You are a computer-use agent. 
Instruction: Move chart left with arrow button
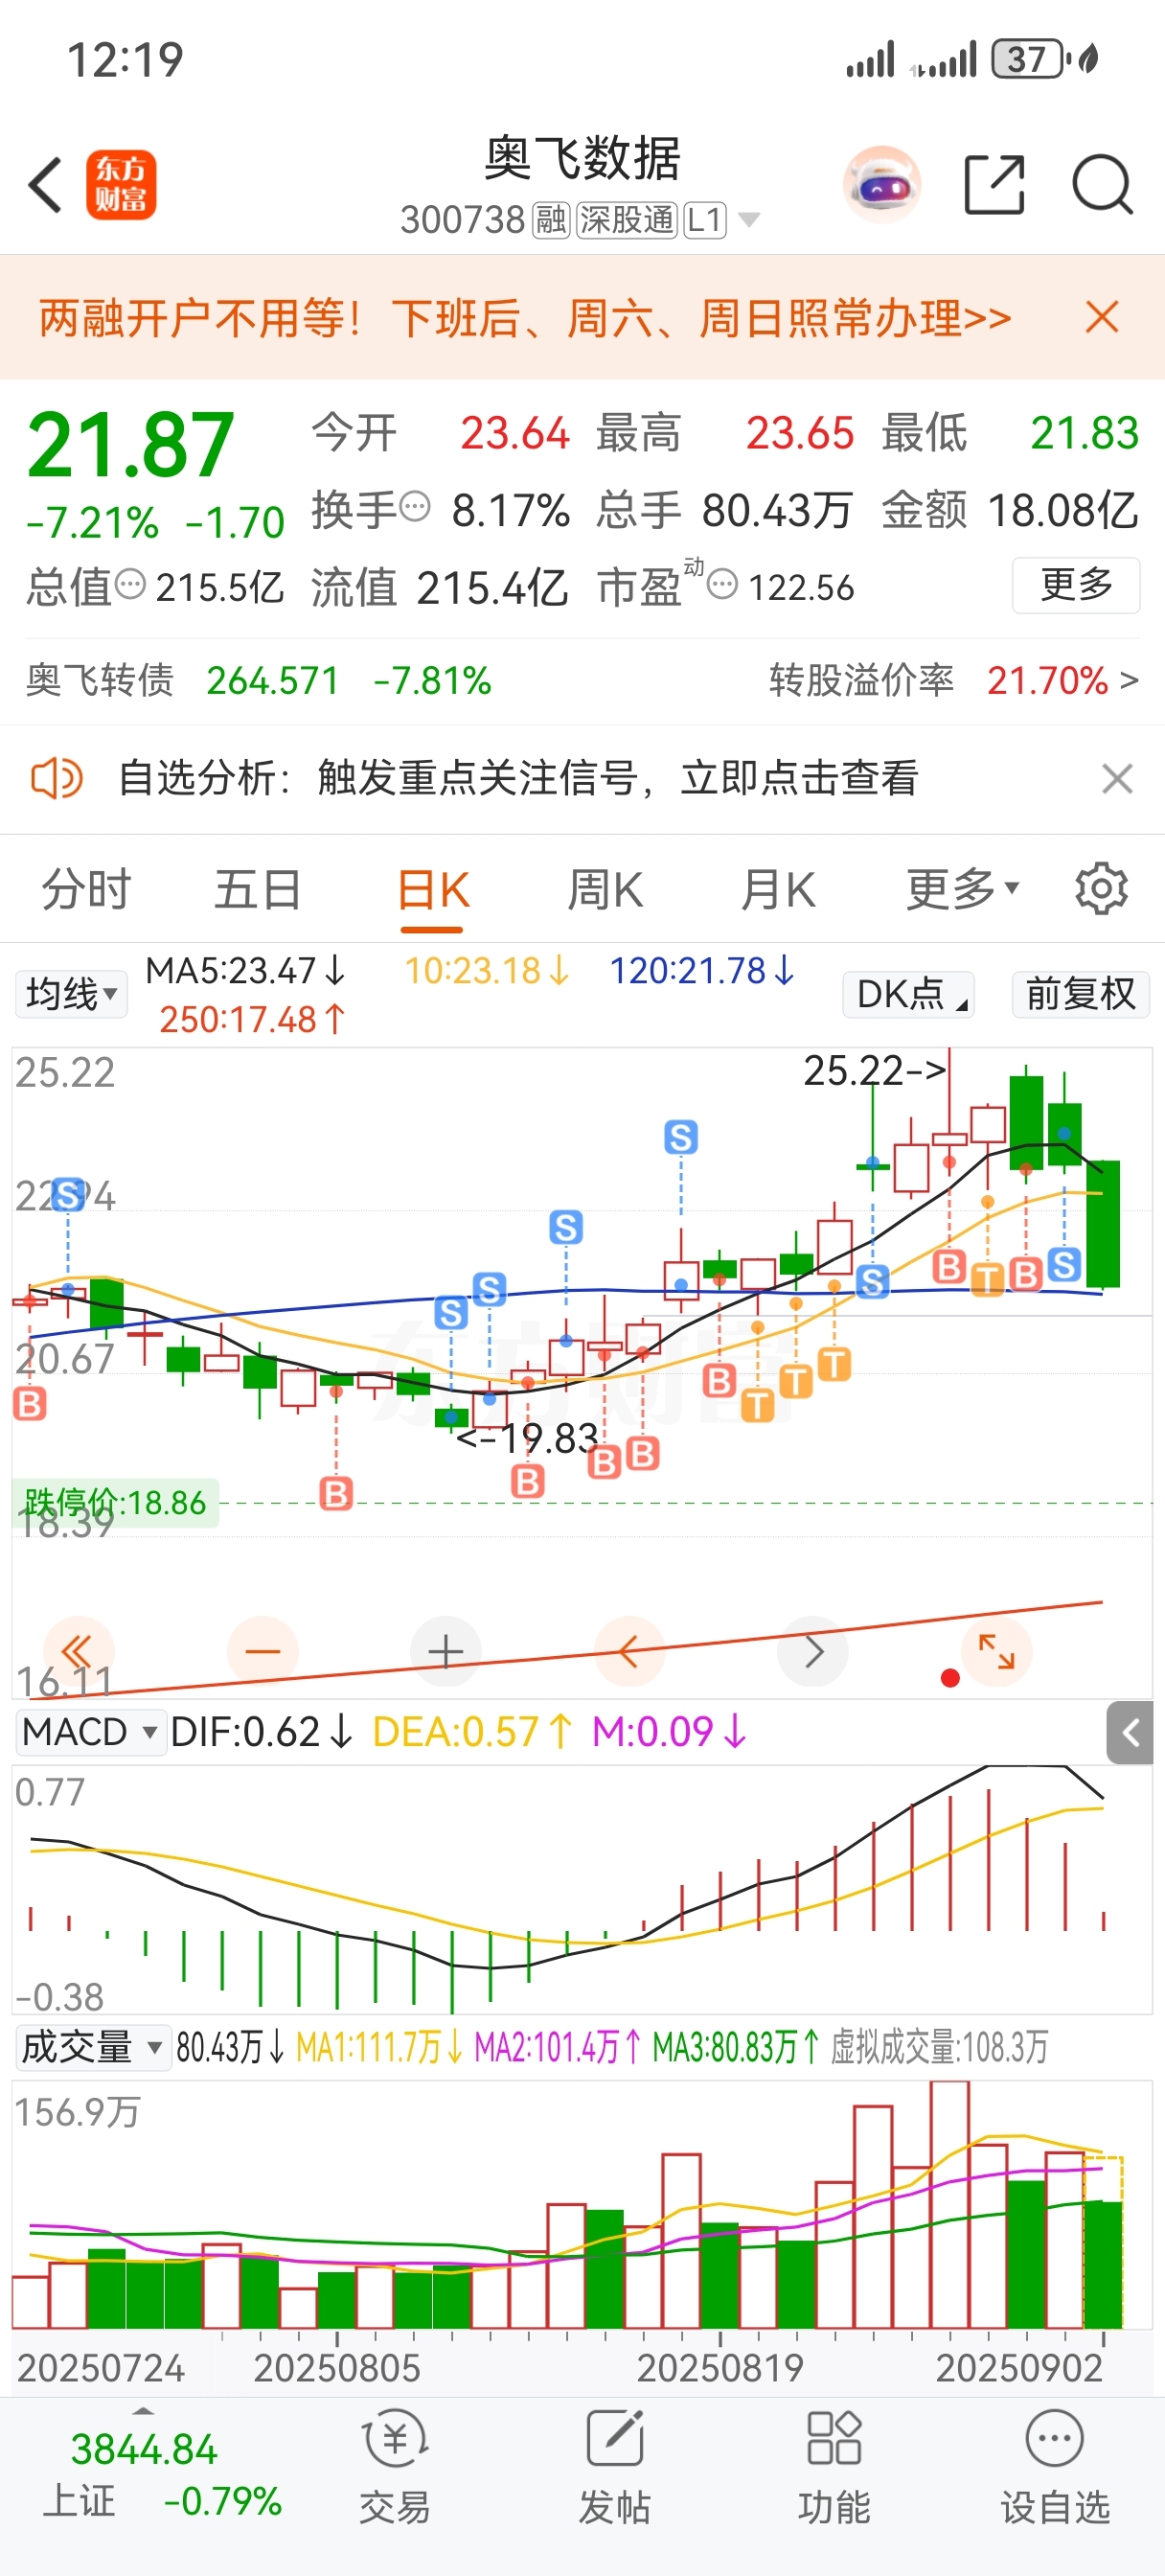tap(629, 1651)
